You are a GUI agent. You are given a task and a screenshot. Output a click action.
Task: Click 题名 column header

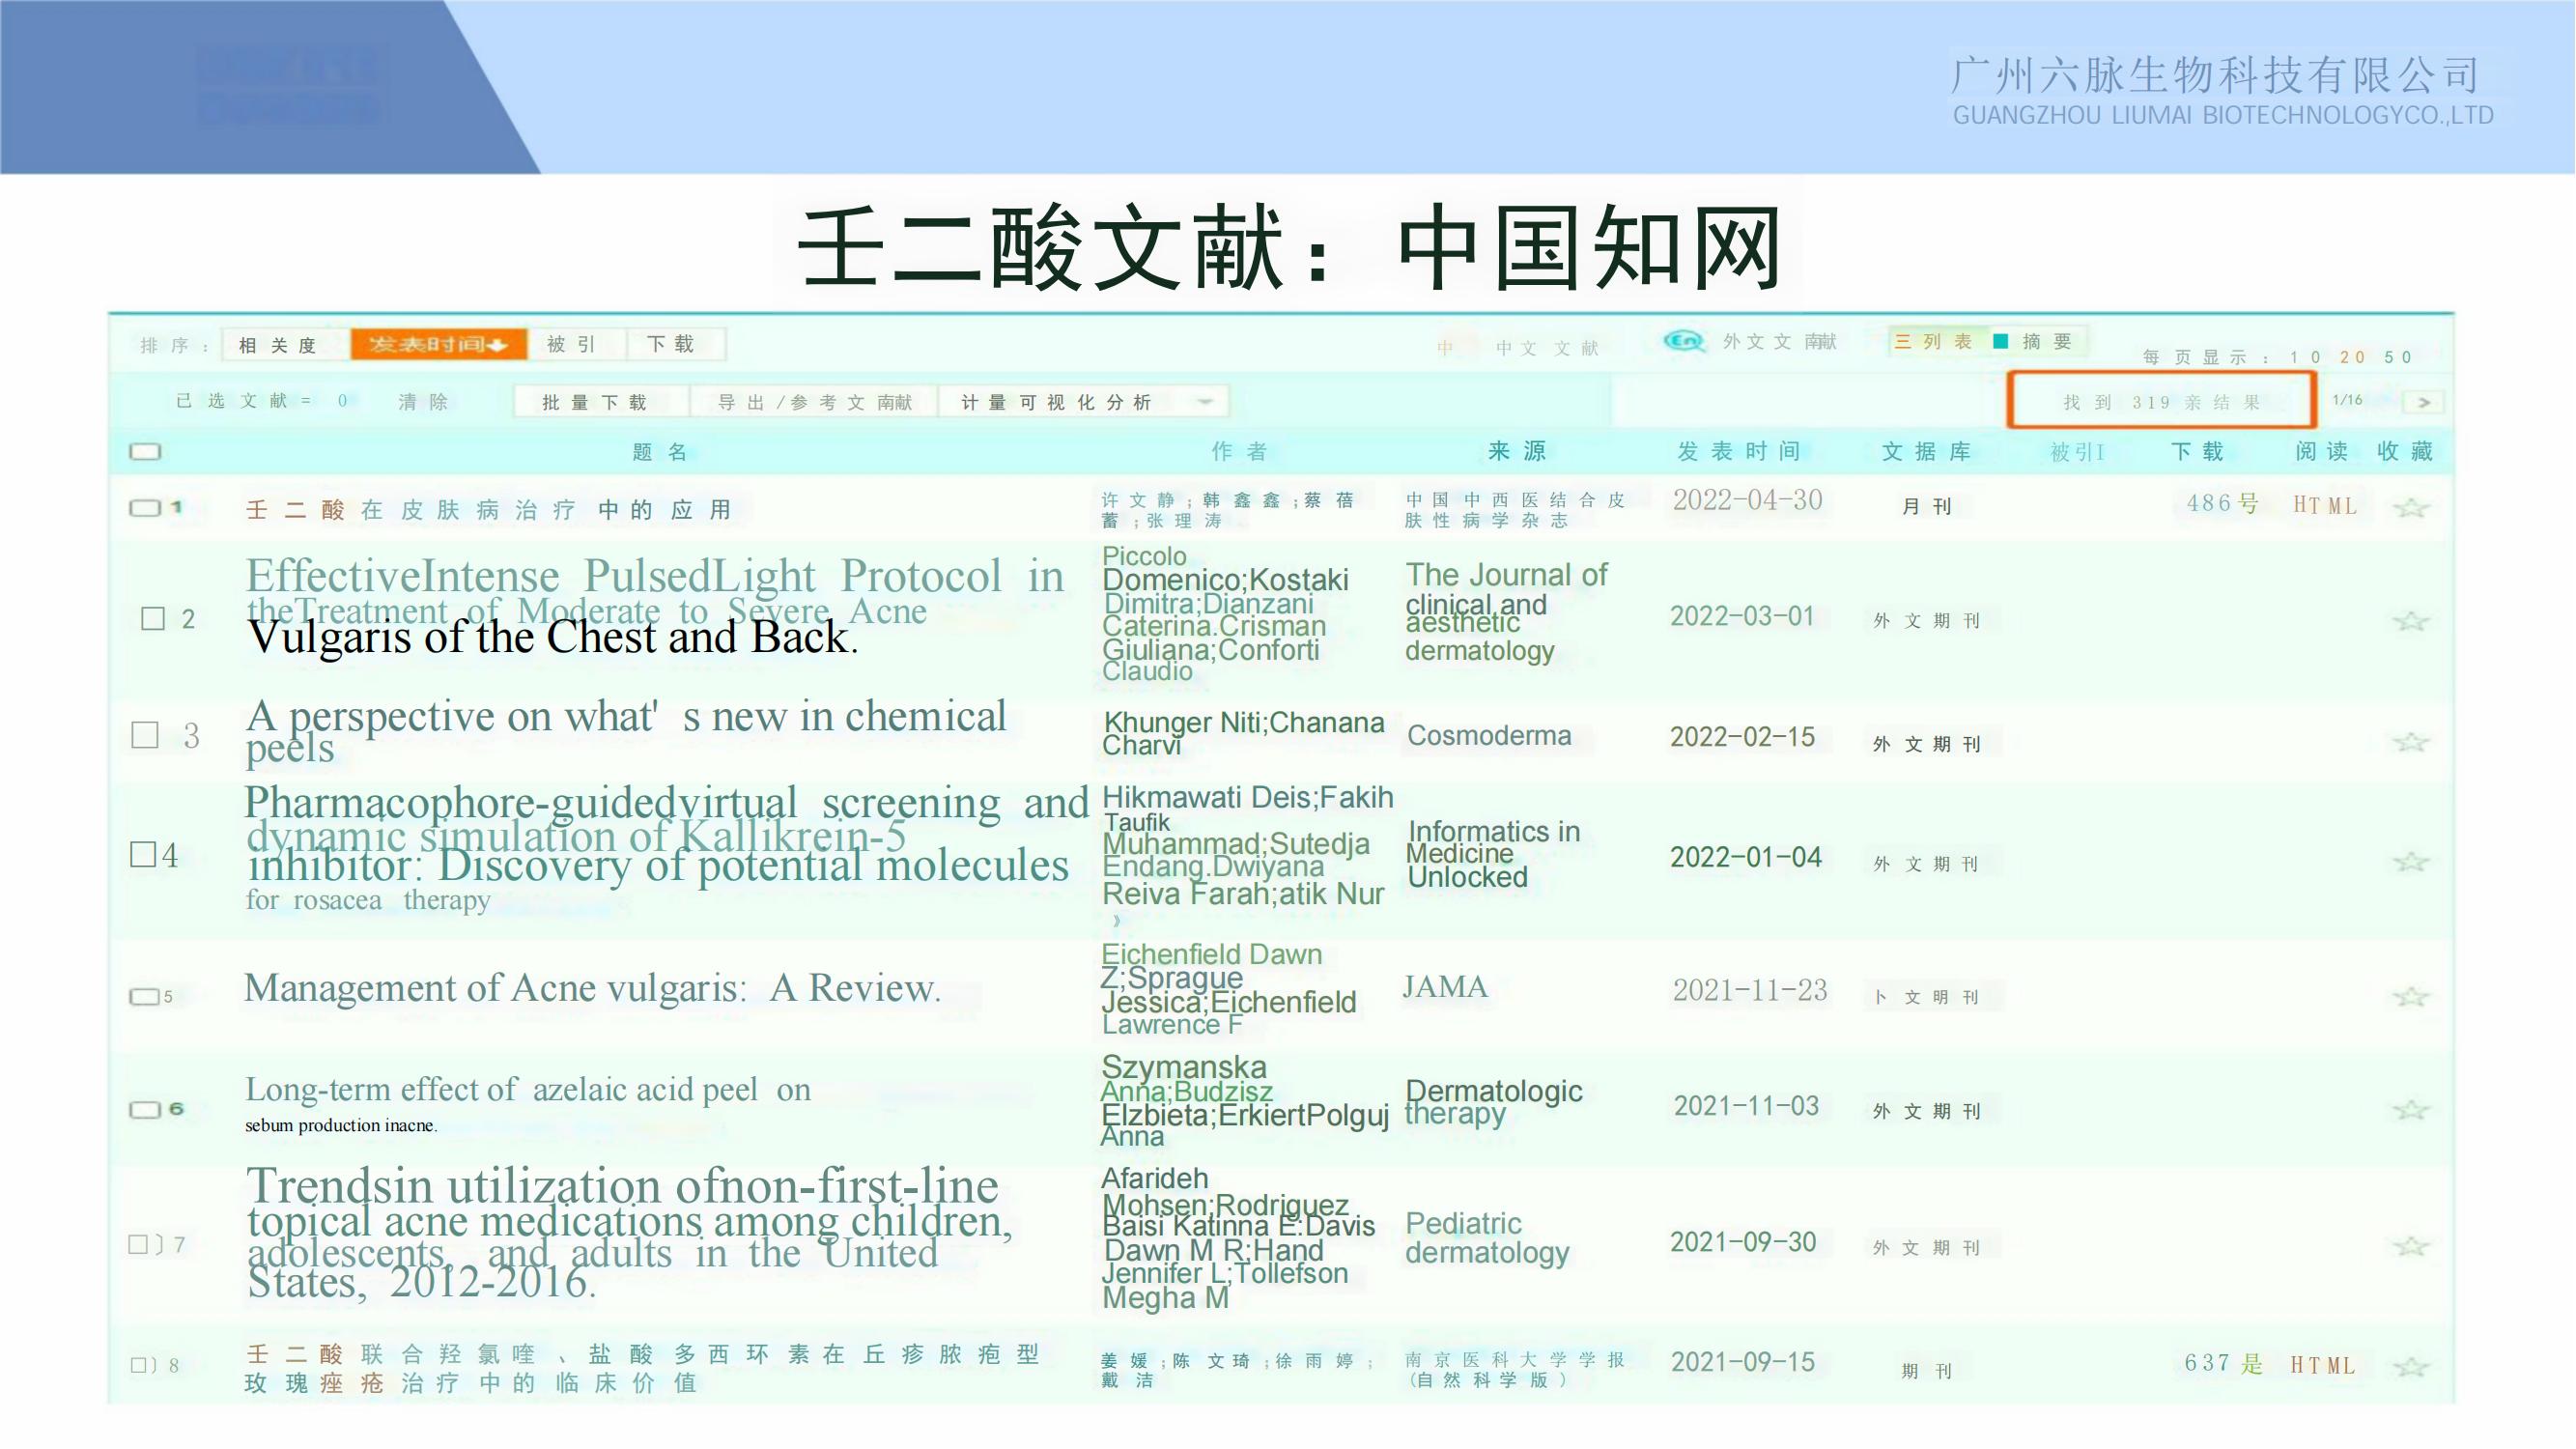click(660, 452)
